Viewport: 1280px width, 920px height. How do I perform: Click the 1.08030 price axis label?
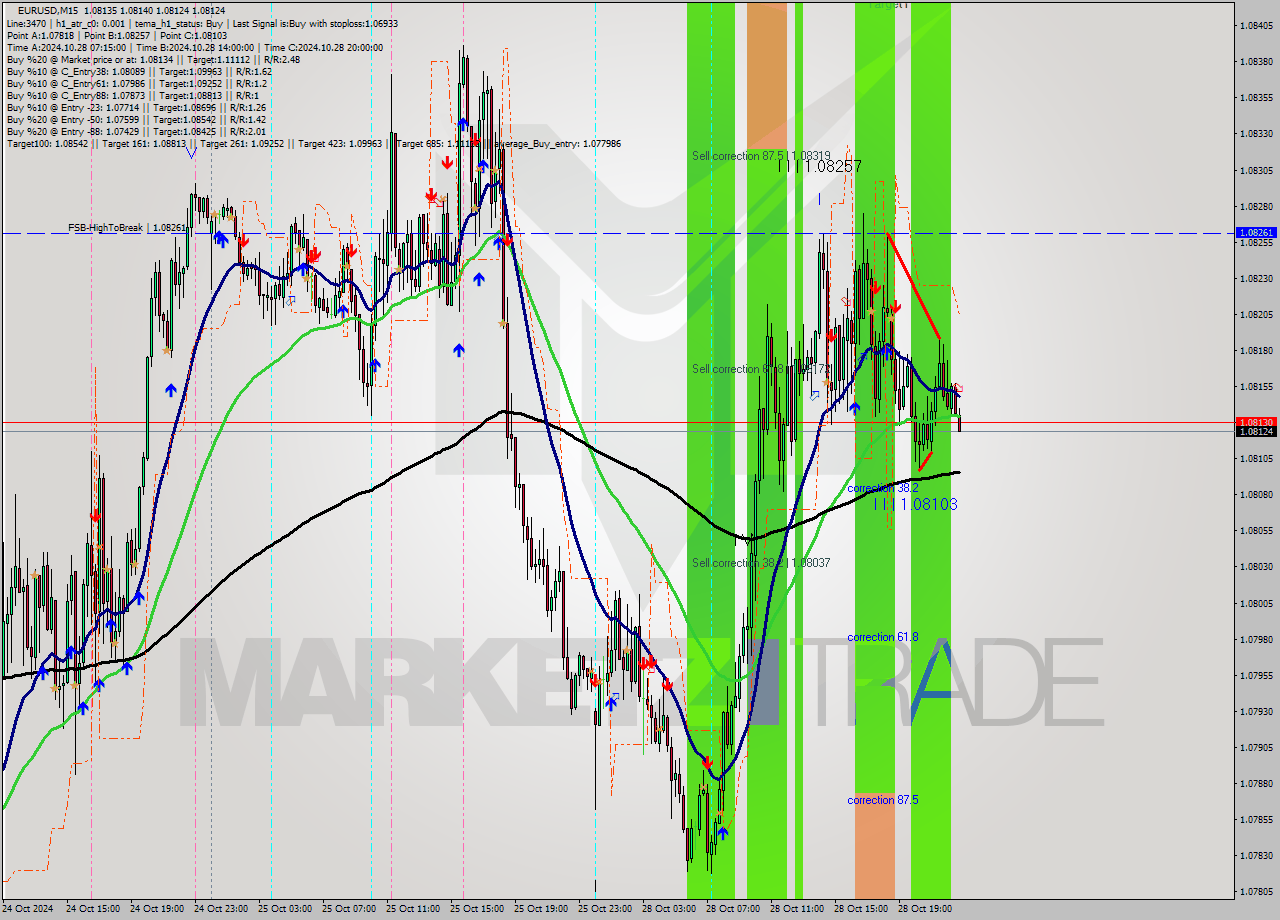coord(1257,567)
